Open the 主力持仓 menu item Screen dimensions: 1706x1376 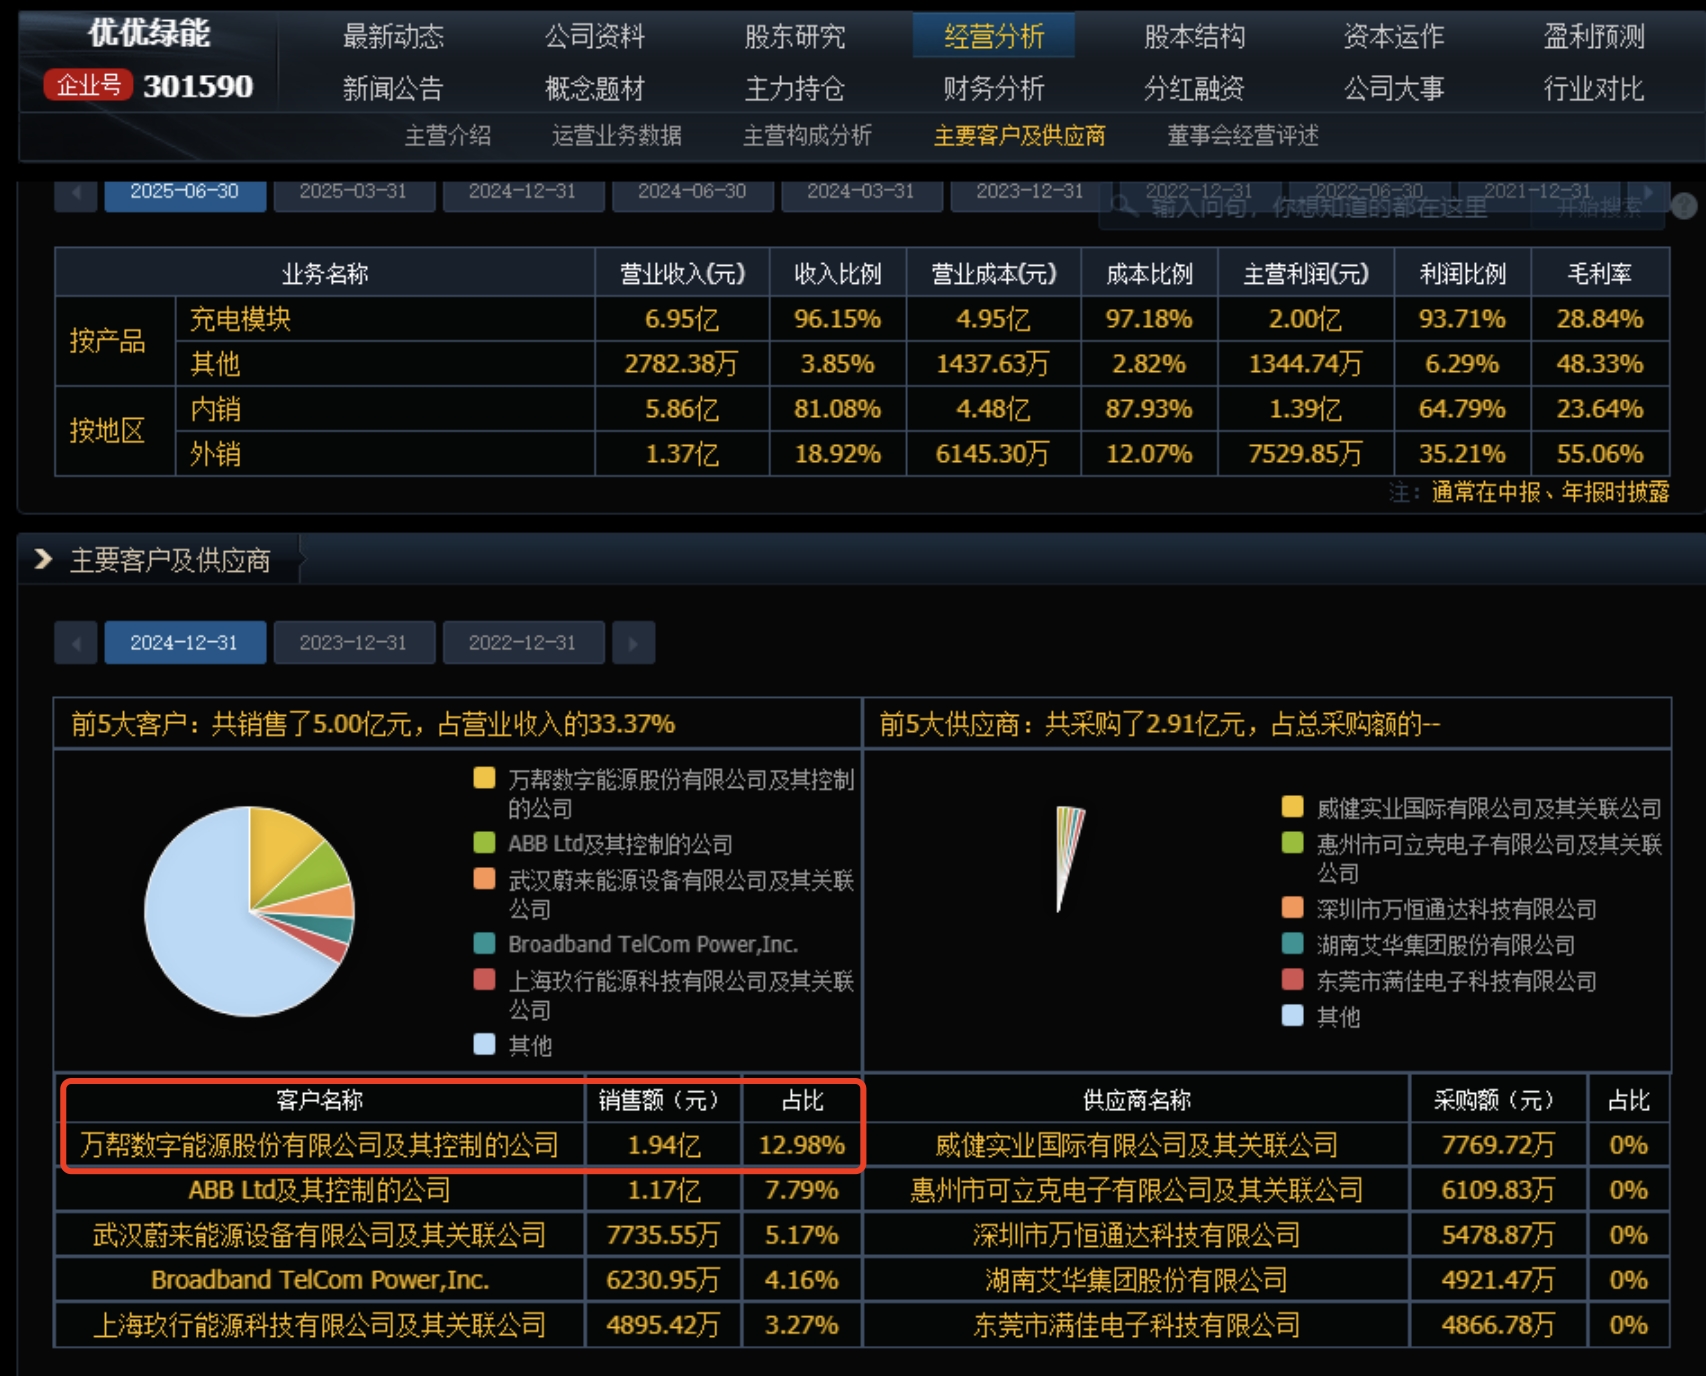coord(795,89)
